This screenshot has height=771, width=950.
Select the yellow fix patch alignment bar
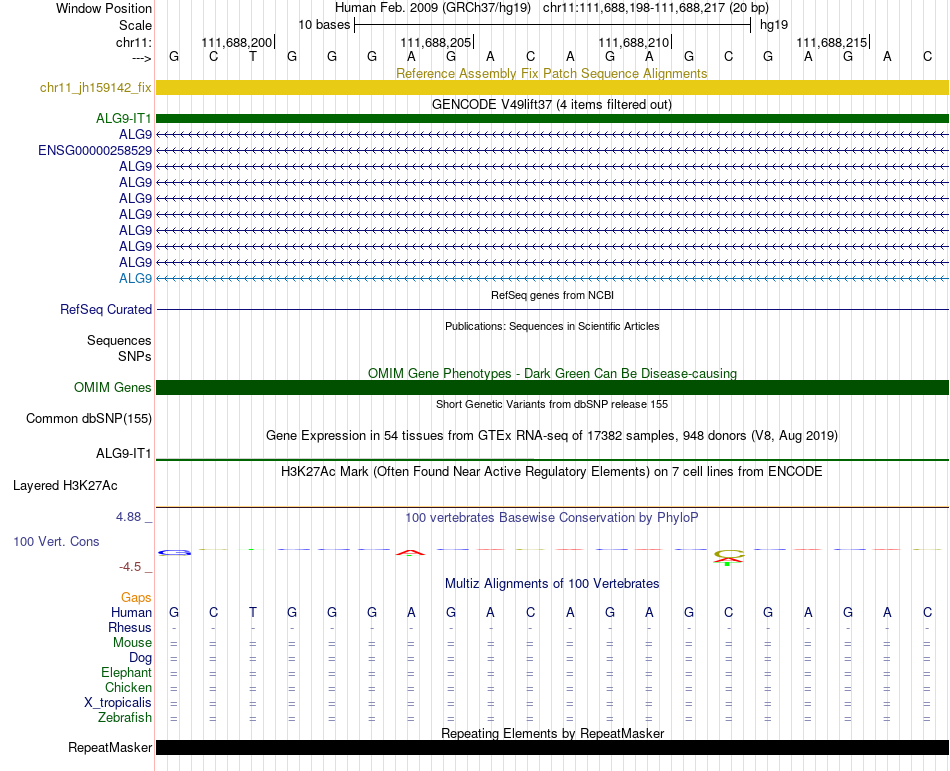tap(552, 88)
